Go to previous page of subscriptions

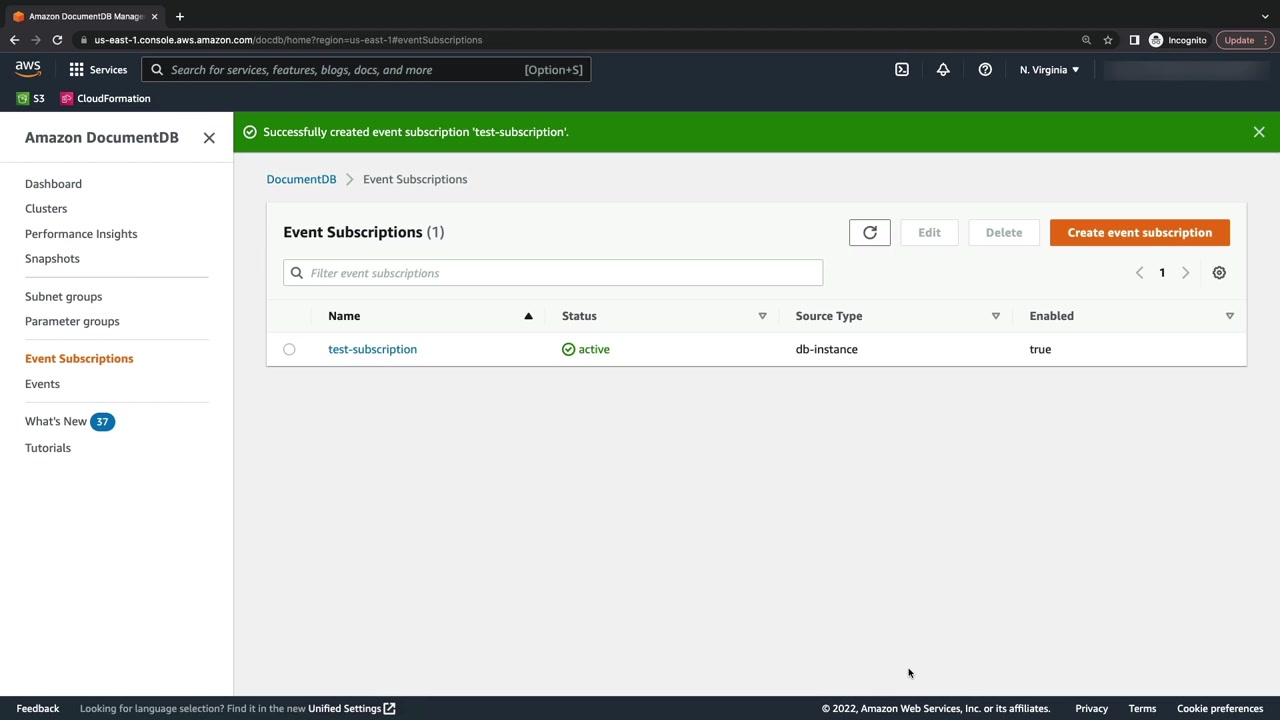1139,273
